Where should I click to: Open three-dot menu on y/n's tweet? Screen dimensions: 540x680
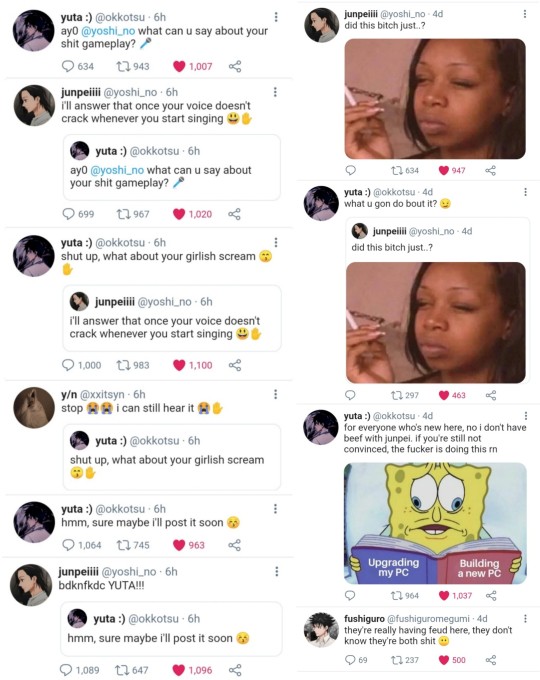click(x=276, y=394)
